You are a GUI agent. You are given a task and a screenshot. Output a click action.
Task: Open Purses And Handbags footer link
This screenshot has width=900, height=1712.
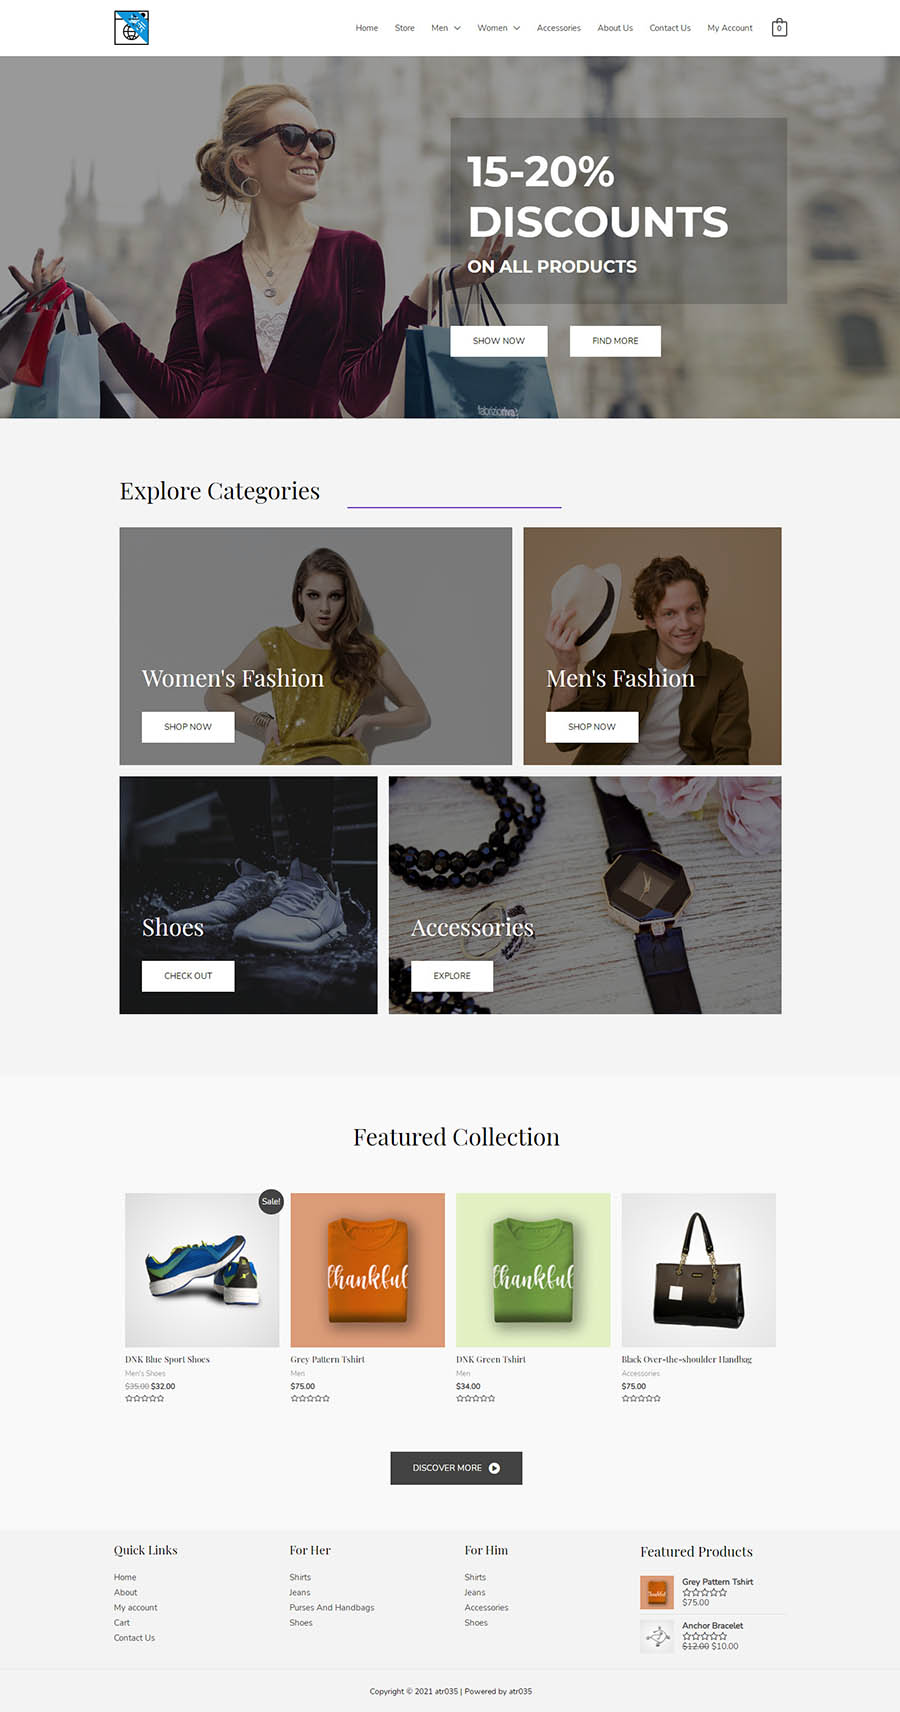click(332, 1608)
